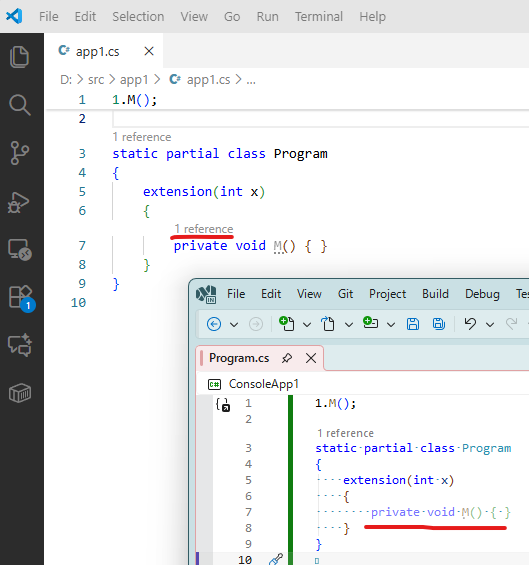Click New Project icon in Visual Studio
529x565 pixels.
click(287, 323)
